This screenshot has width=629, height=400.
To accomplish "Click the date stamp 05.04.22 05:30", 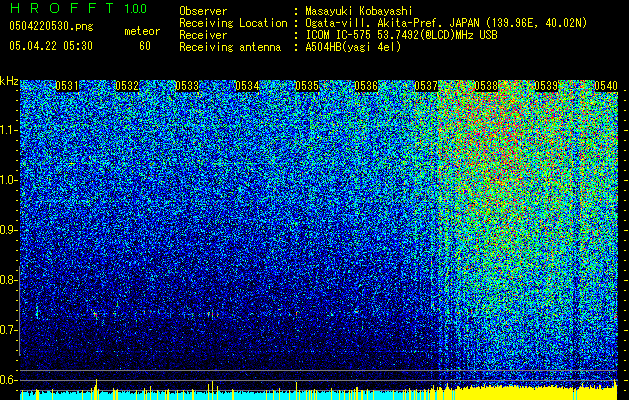I will tap(51, 46).
